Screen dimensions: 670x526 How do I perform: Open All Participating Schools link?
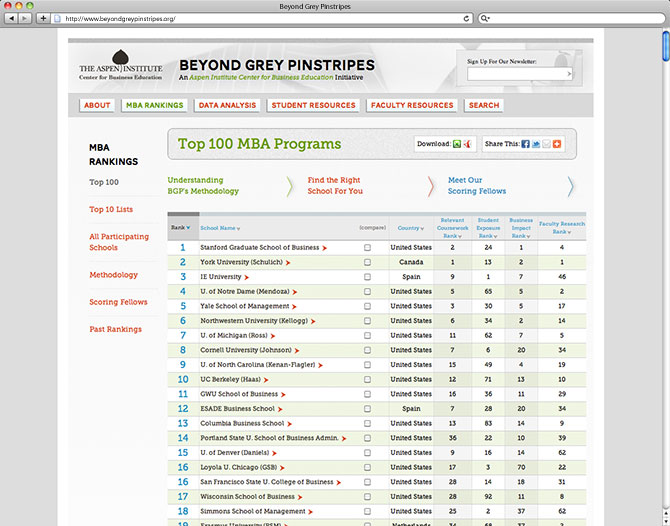click(119, 242)
